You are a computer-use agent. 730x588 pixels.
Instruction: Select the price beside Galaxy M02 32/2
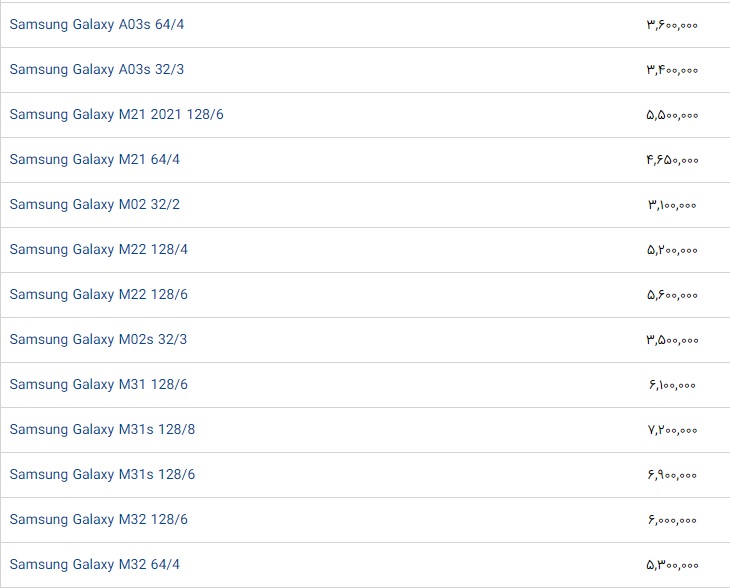point(672,204)
